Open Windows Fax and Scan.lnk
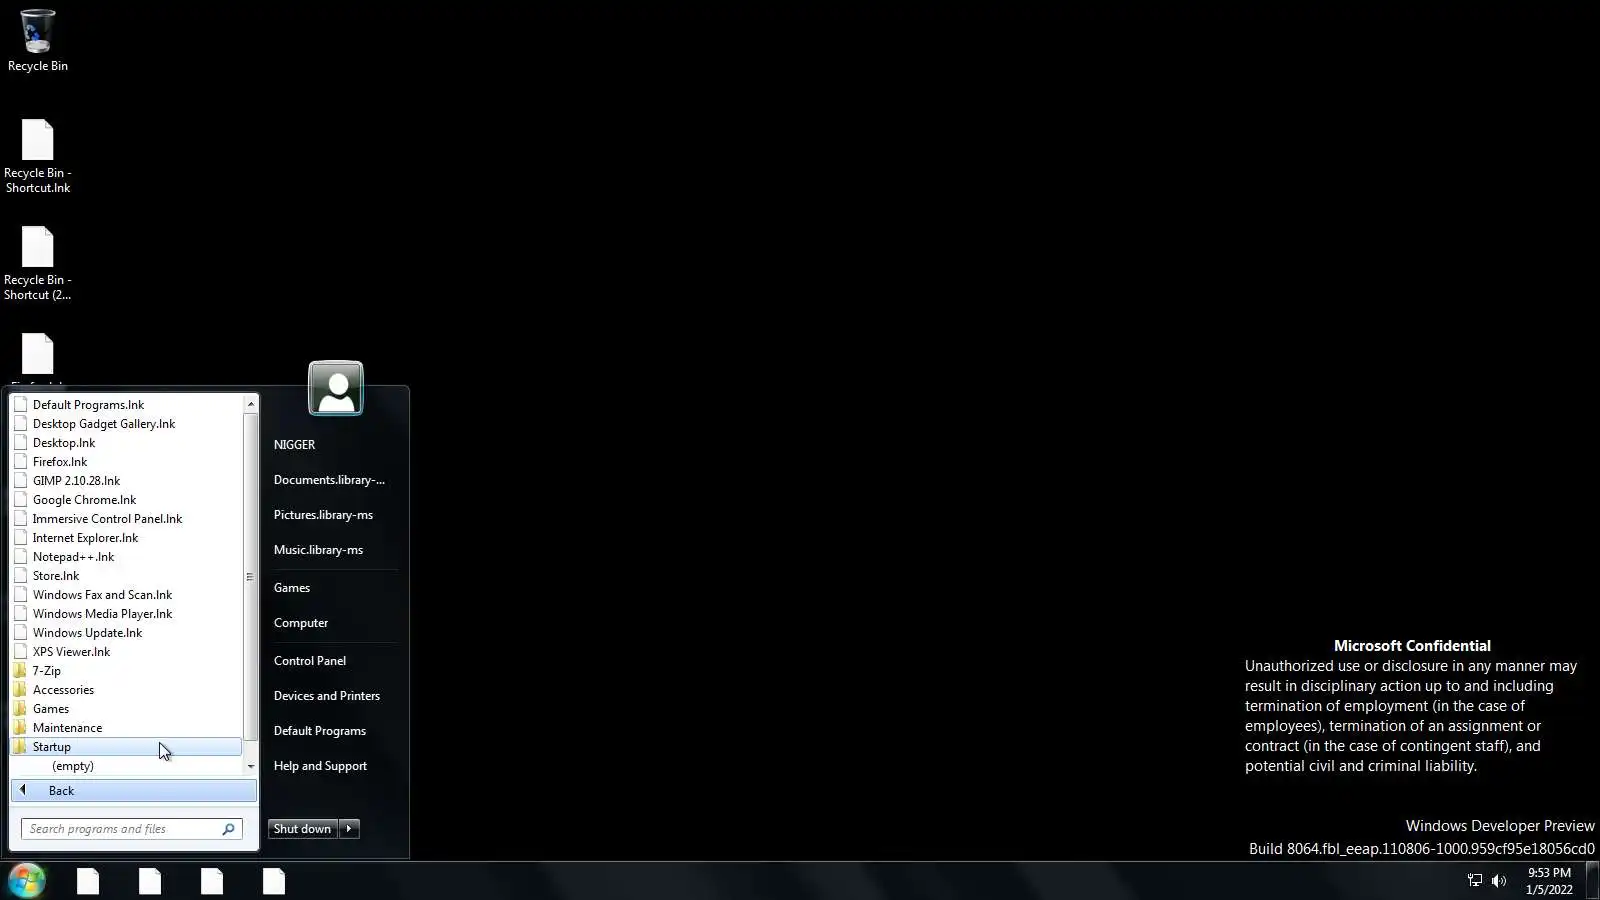The height and width of the screenshot is (900, 1600). click(127, 595)
